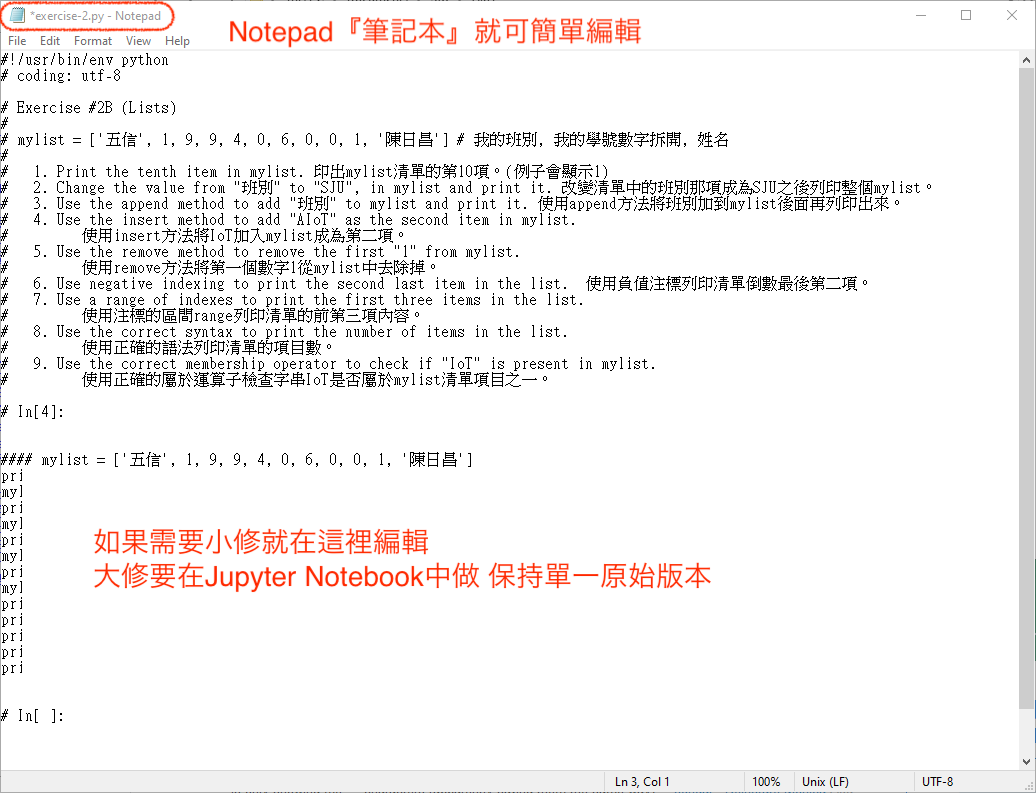Open the View menu
Screen dimensions: 1036x793
(x=138, y=41)
